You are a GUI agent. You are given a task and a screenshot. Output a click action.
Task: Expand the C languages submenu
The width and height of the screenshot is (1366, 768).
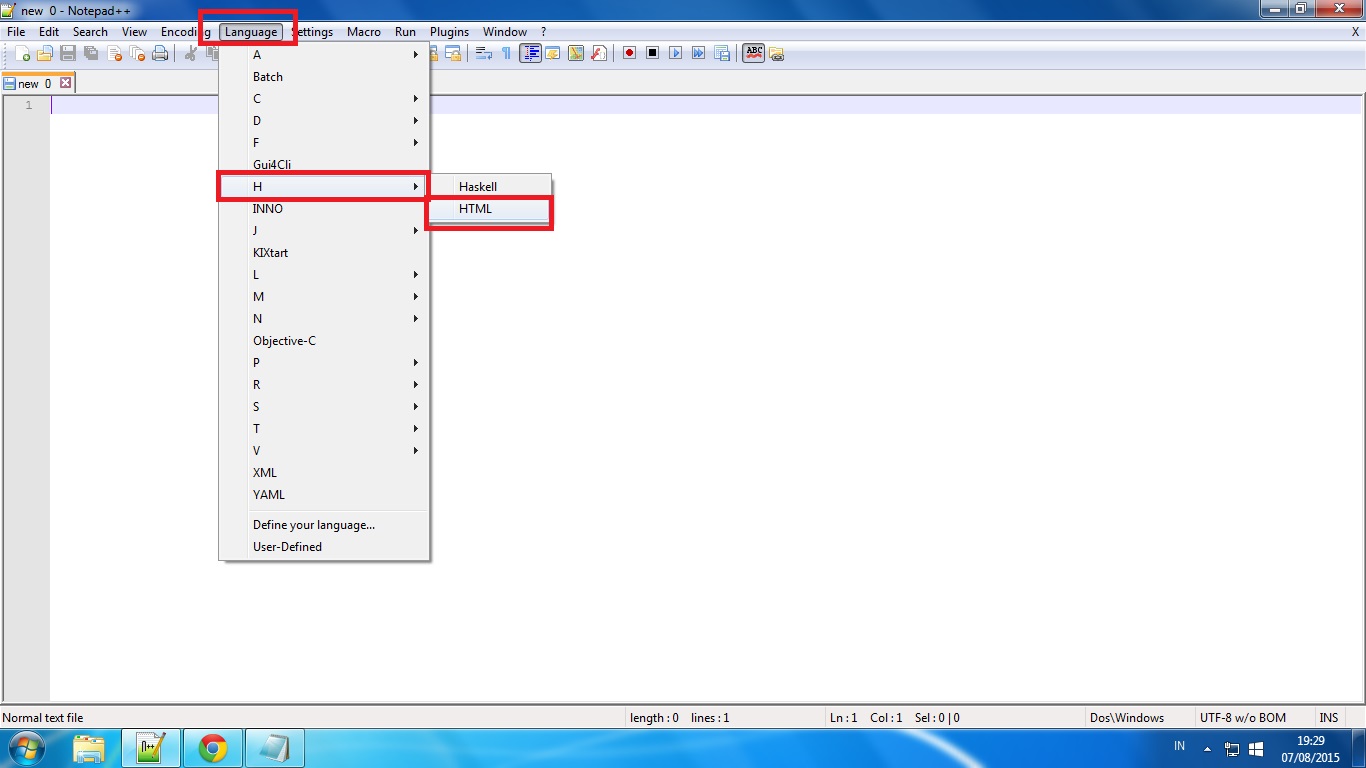pos(325,99)
